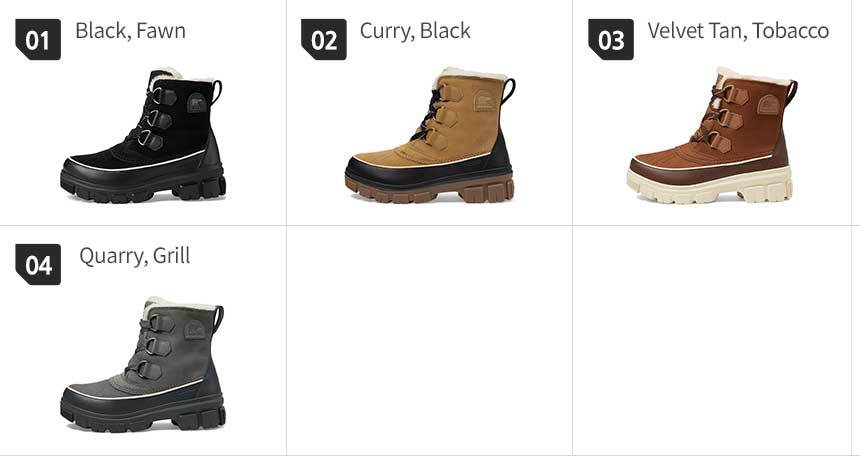The width and height of the screenshot is (860, 456).
Task: Click the brown outsole of the Curry boot
Action: click(429, 189)
